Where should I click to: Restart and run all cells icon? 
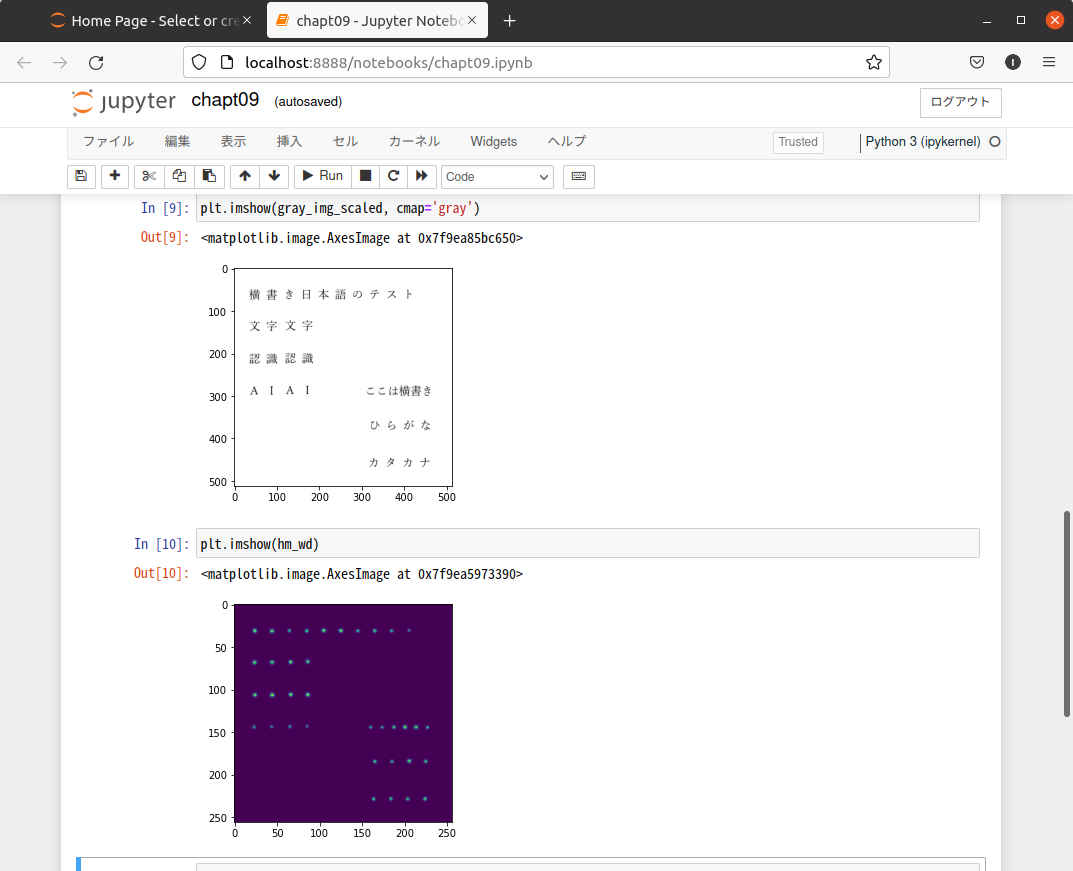tap(422, 176)
